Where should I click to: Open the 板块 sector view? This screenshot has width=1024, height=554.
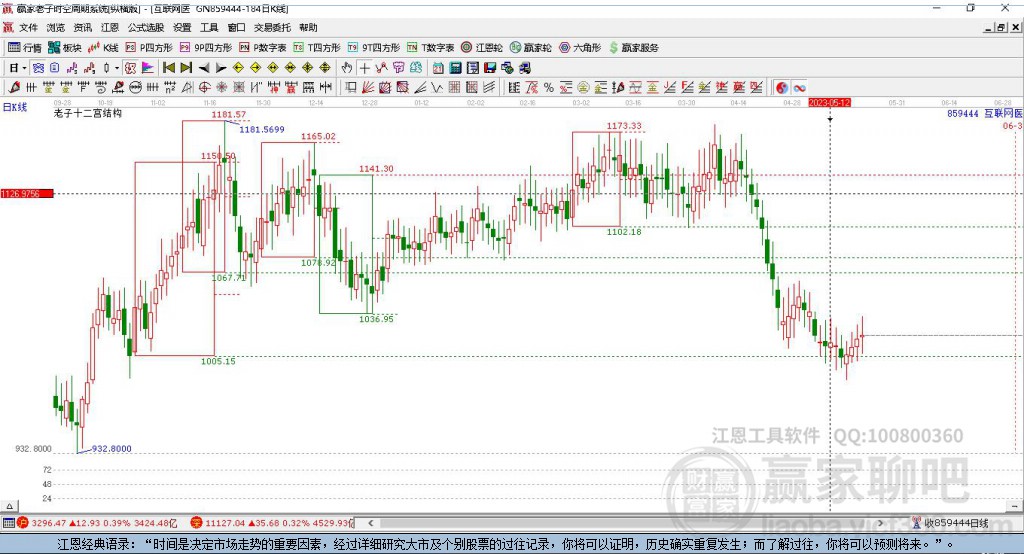[65, 48]
